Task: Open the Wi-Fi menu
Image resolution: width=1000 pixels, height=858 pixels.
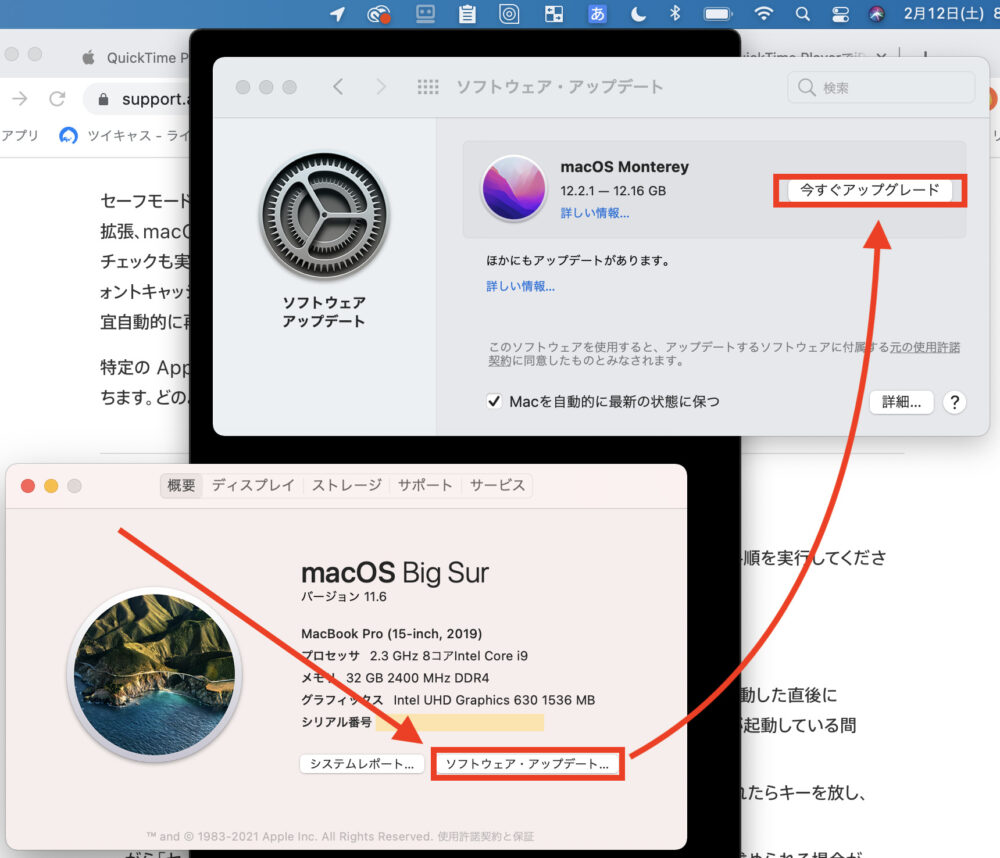Action: [763, 14]
